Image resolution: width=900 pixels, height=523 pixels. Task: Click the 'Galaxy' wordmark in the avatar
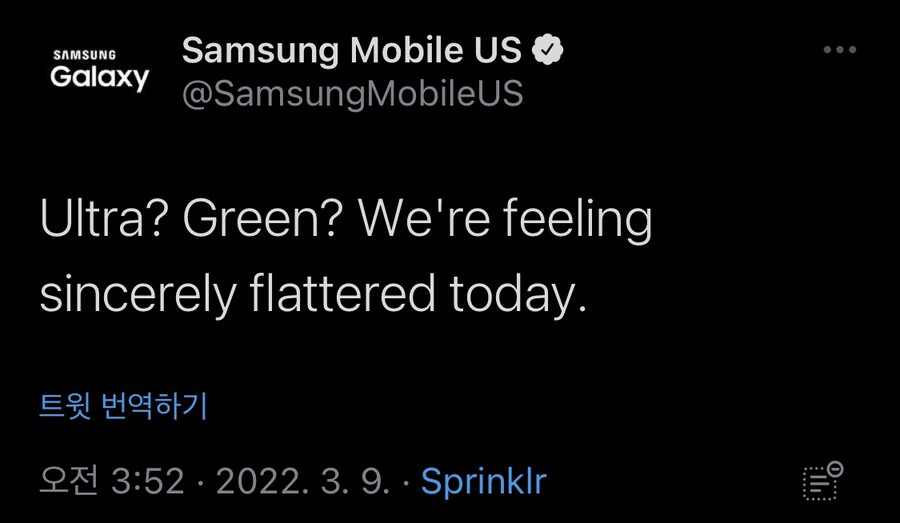tap(99, 78)
